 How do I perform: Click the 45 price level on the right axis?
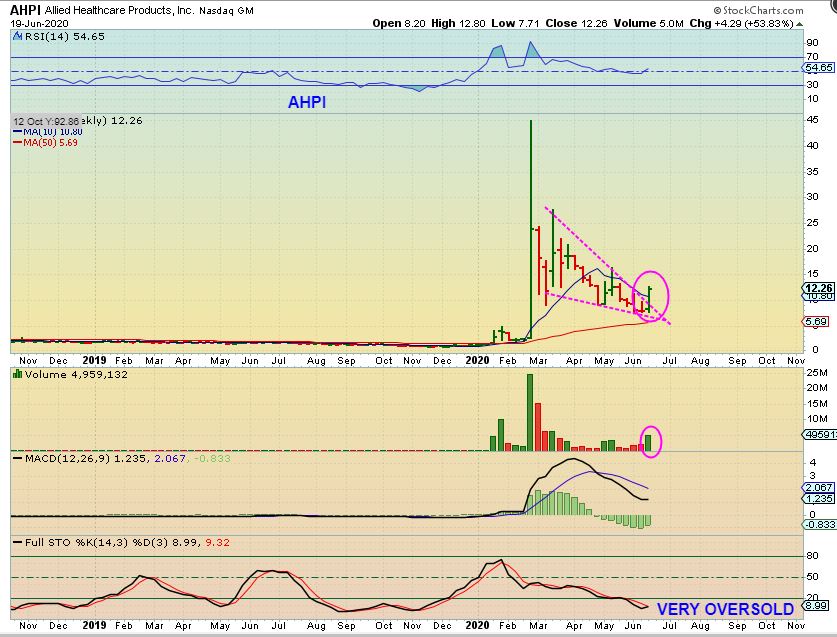812,120
